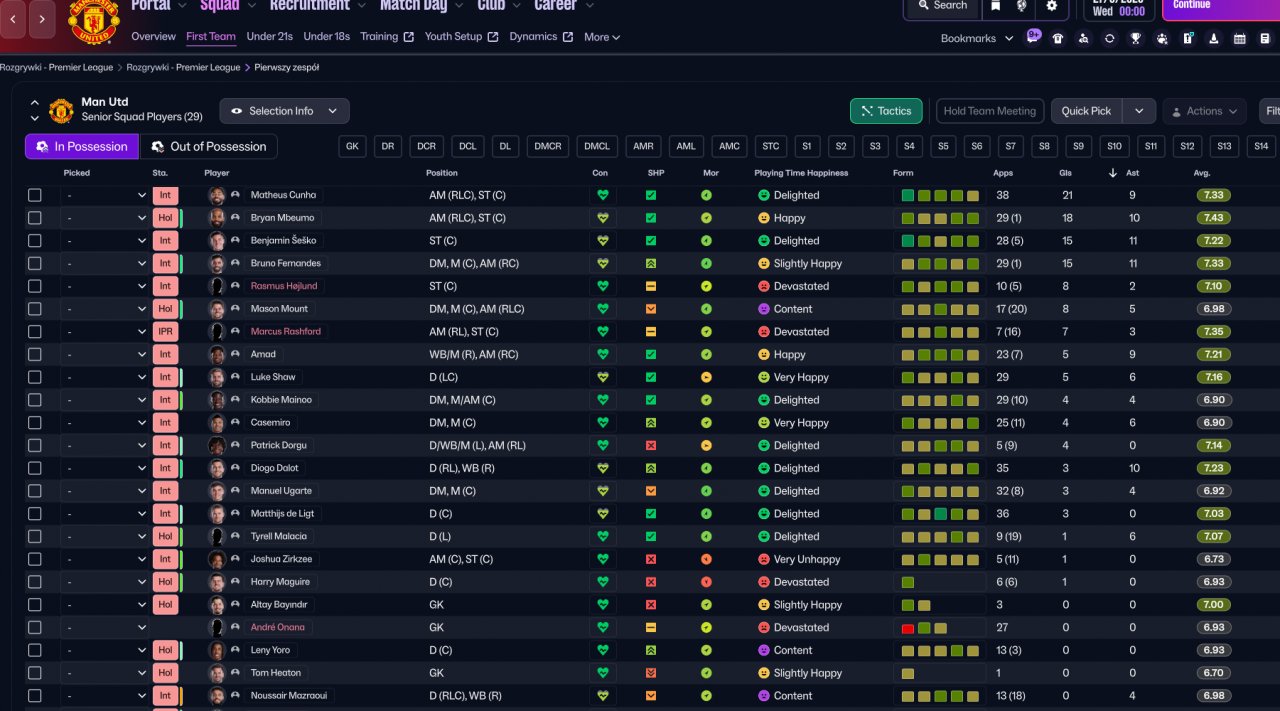Screen dimensions: 1280x711
Task: Open the calendar shortcut icon
Action: 1239,39
